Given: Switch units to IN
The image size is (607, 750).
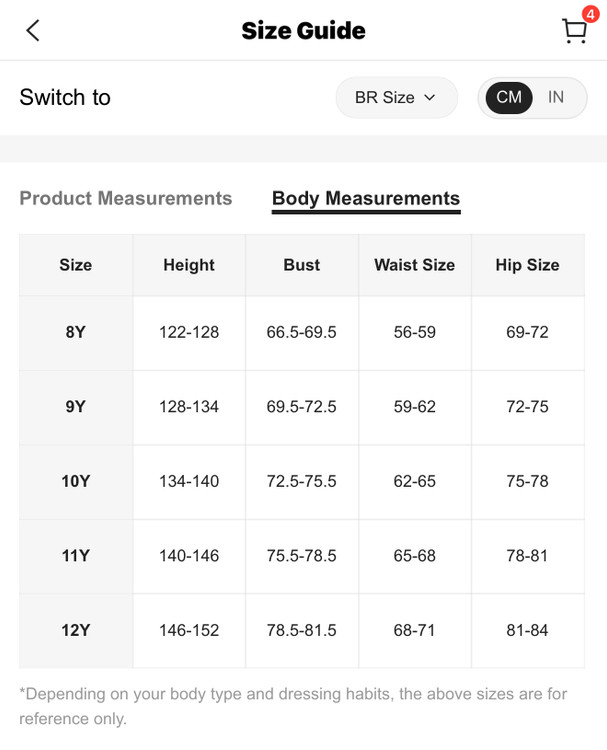Looking at the screenshot, I should (556, 97).
